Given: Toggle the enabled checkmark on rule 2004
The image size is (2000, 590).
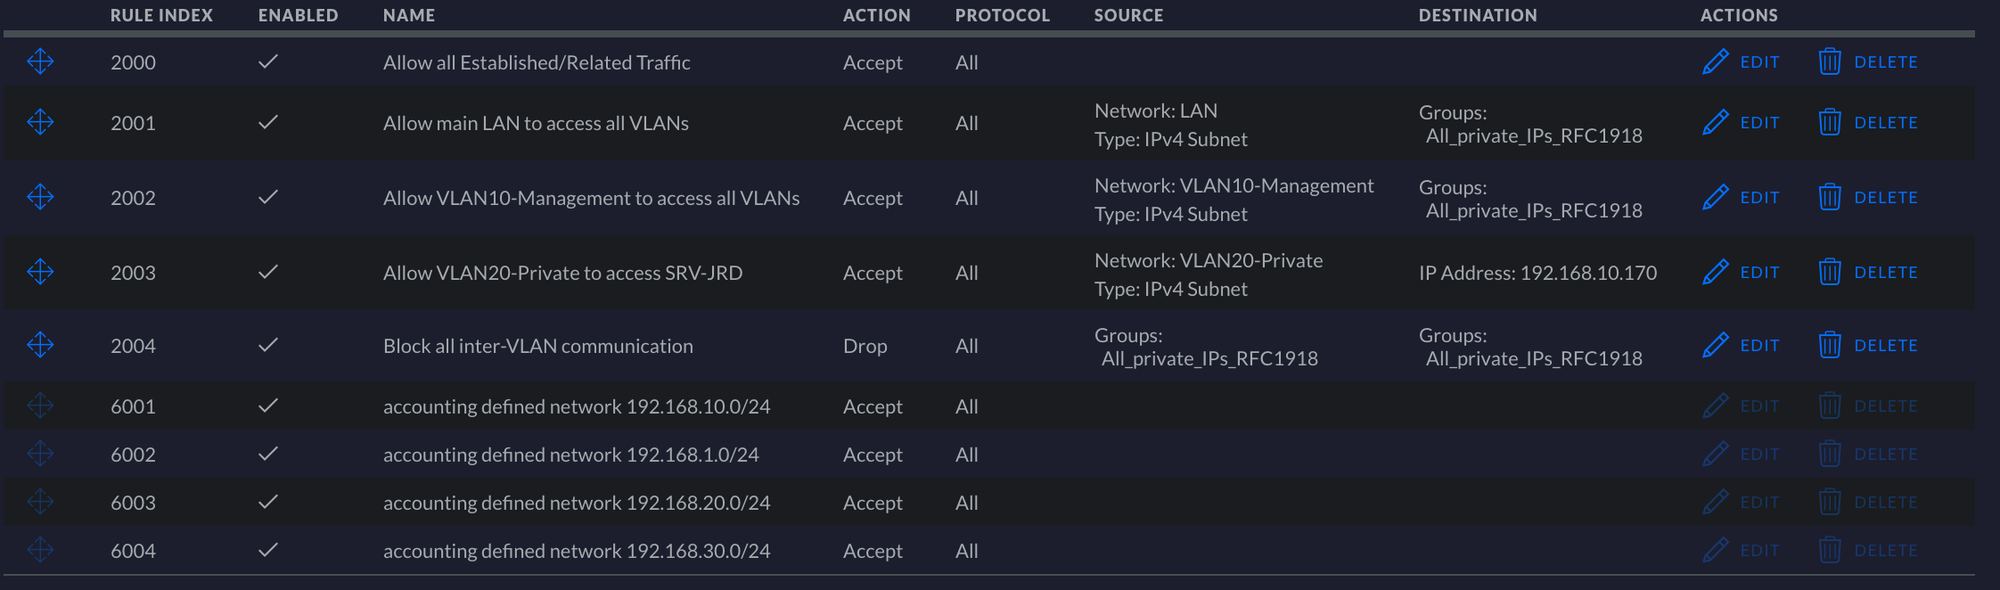Looking at the screenshot, I should 268,345.
